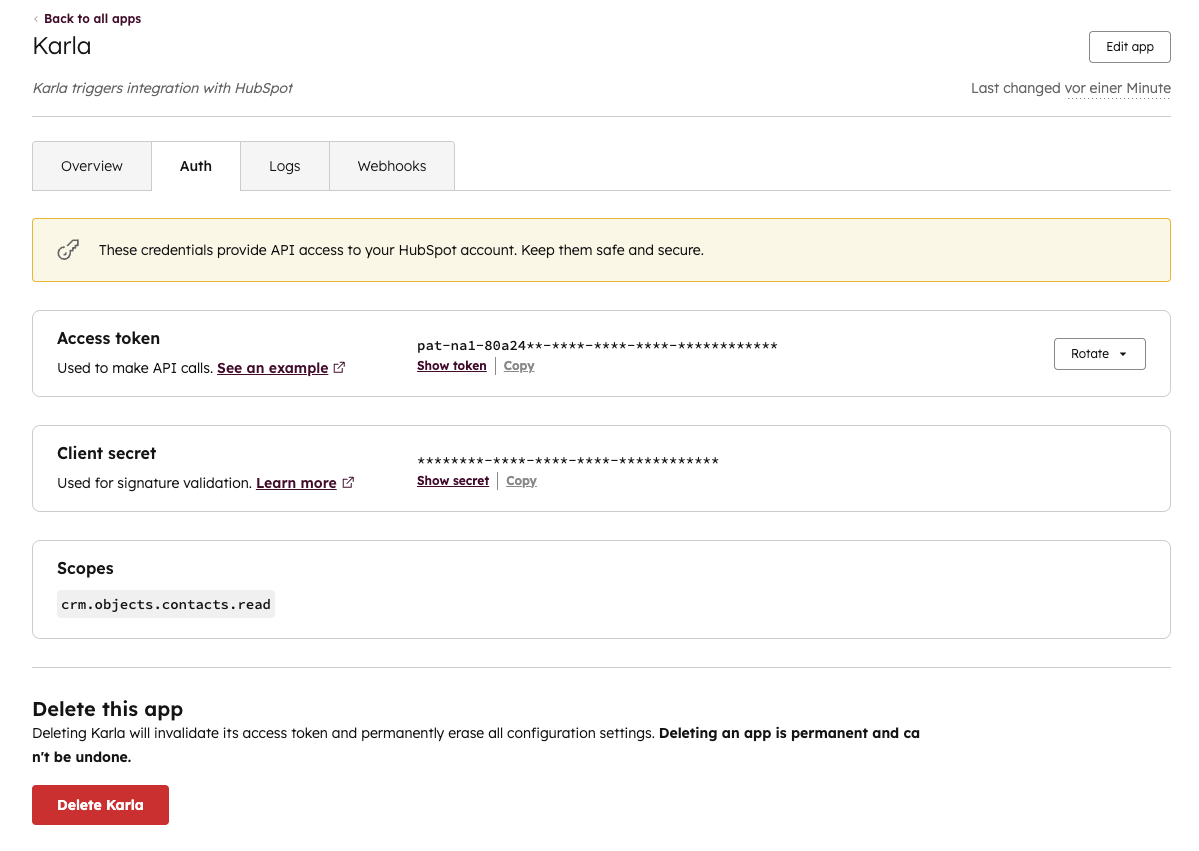Click the Edit app button
This screenshot has width=1199, height=851.
click(1129, 46)
